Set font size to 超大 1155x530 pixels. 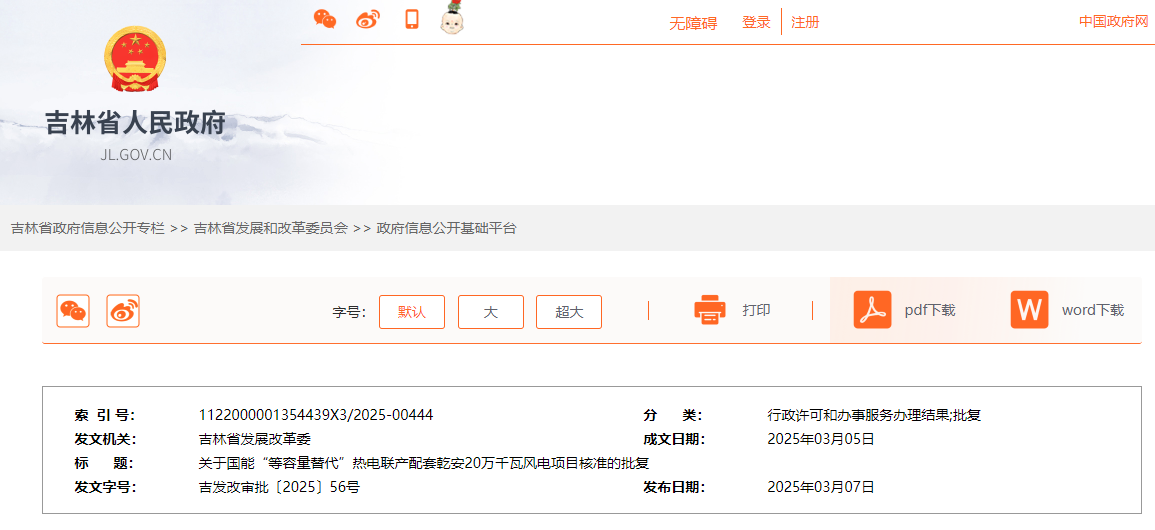tap(569, 311)
